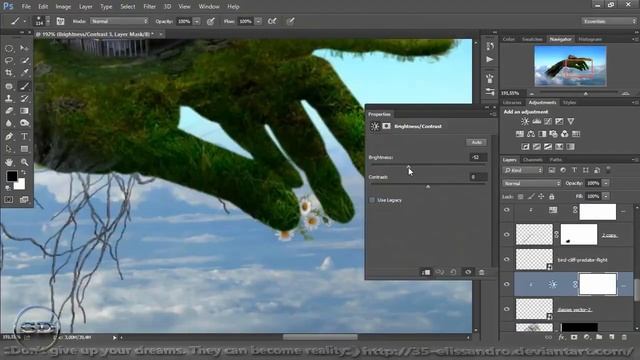Hide the layer with the spotted mask
The height and width of the screenshot is (360, 640).
point(507,235)
